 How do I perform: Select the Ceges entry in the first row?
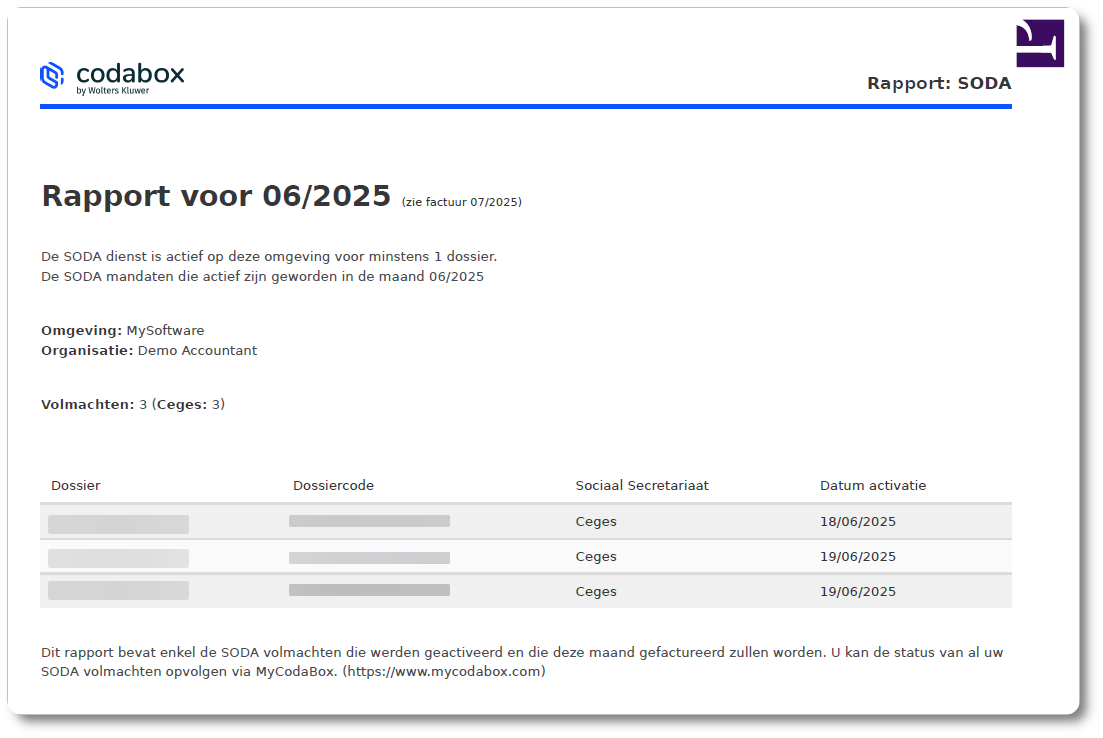coord(595,521)
